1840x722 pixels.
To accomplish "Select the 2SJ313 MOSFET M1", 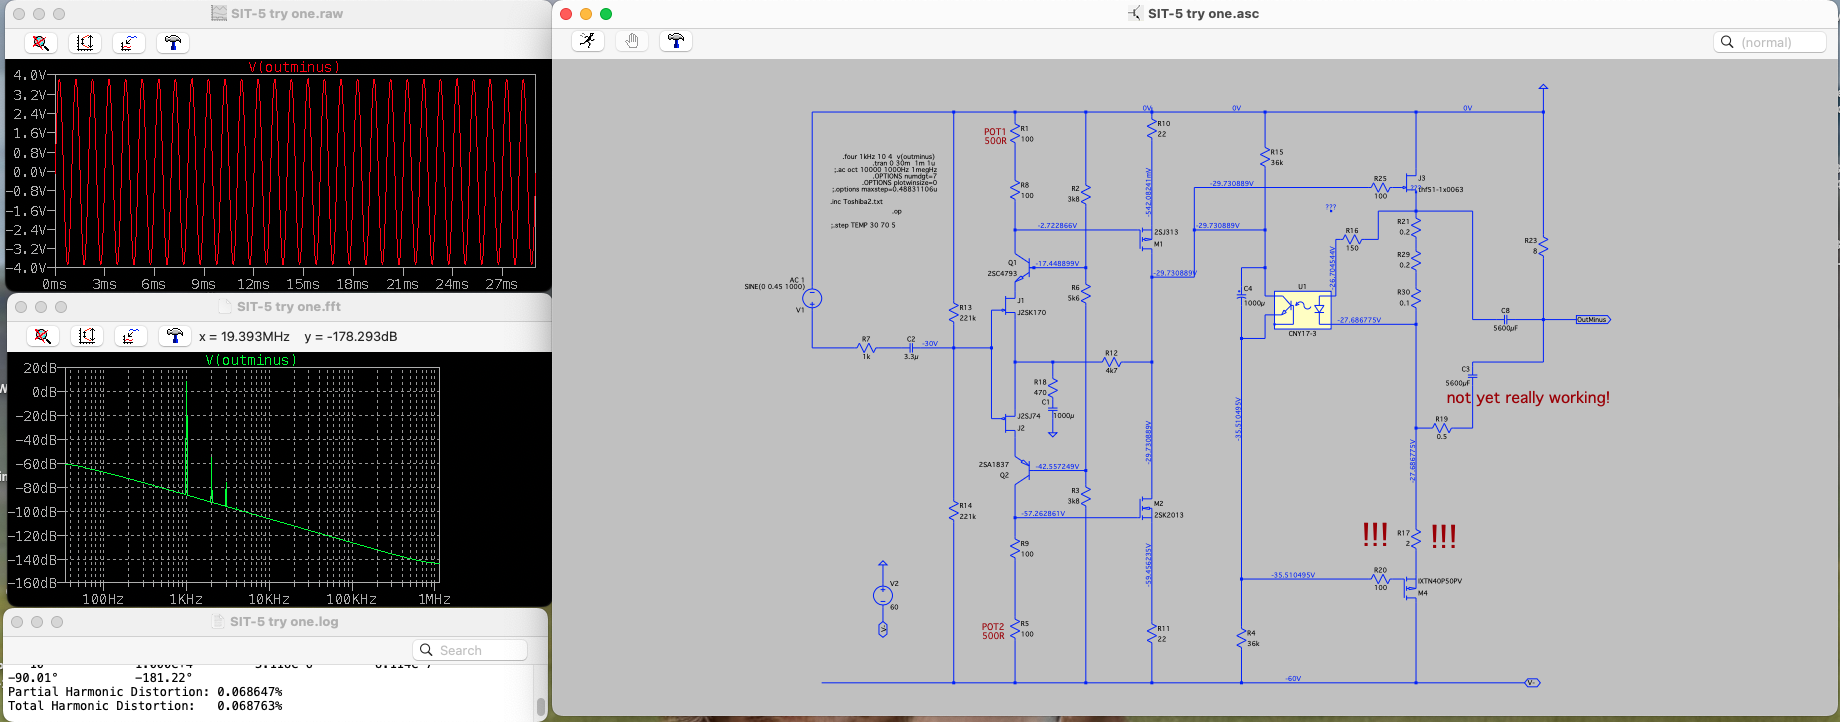I will click(x=1147, y=239).
